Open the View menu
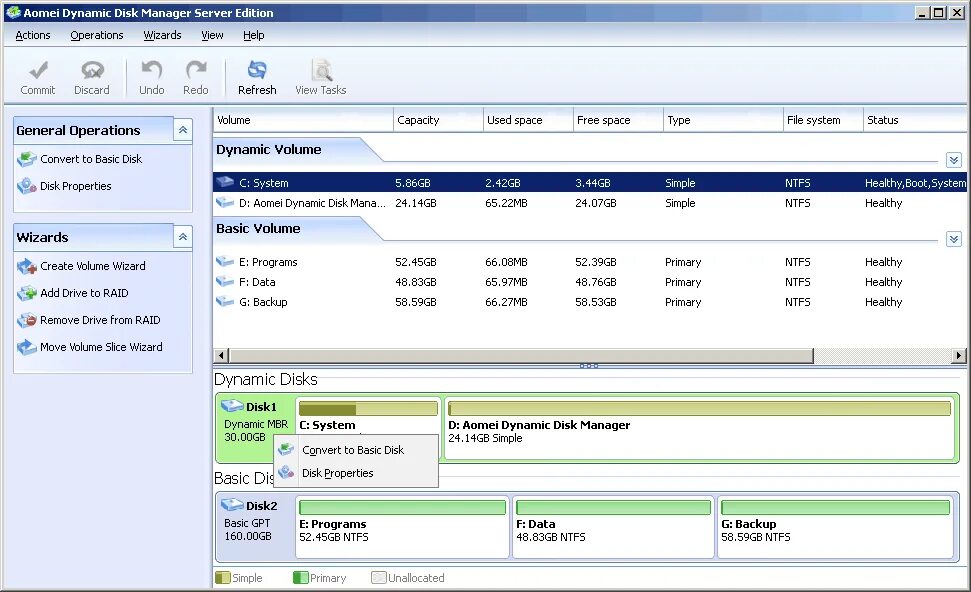 (212, 35)
